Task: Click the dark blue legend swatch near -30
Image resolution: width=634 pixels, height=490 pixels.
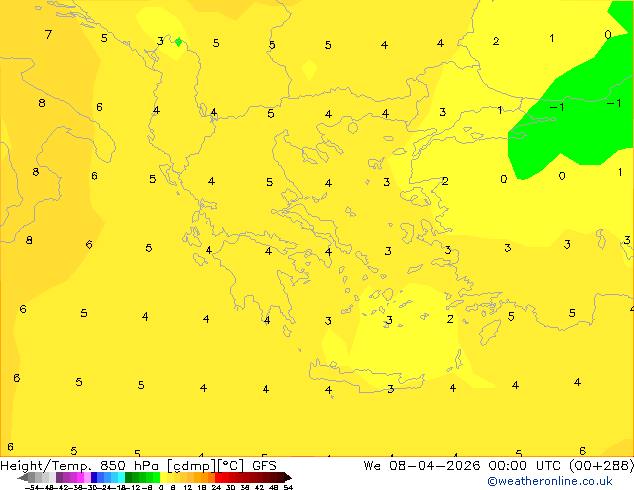Action: coord(94,477)
